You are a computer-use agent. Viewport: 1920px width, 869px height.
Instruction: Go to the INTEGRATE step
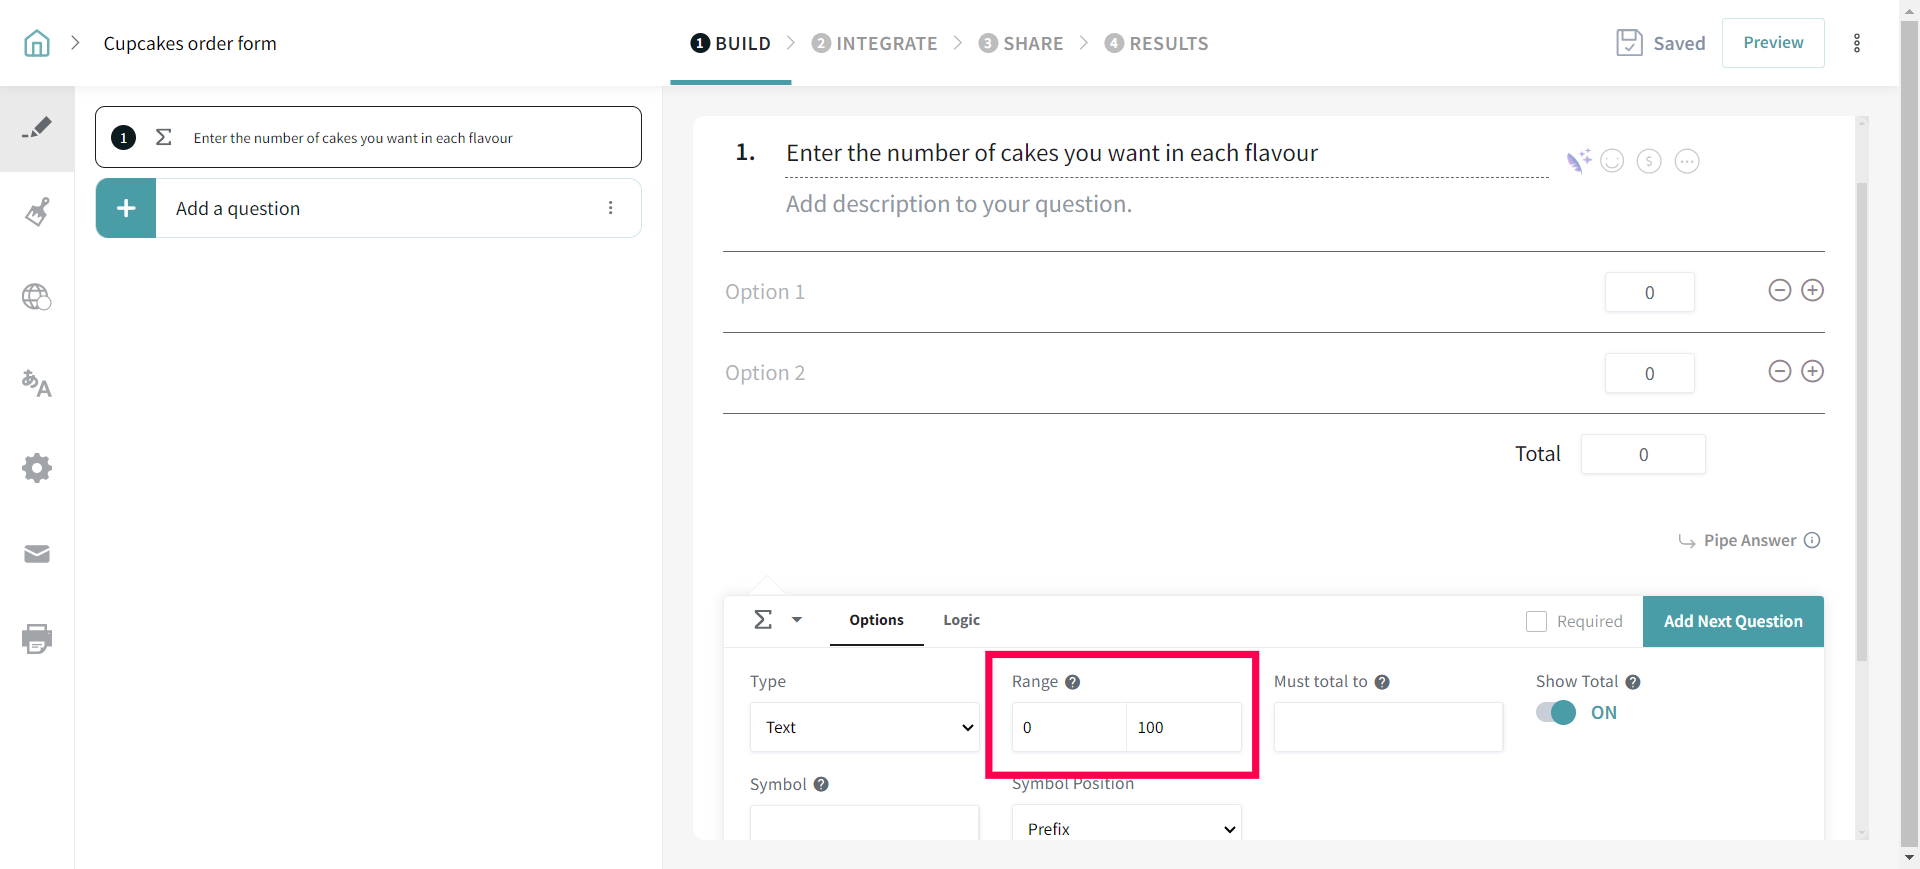coord(874,43)
